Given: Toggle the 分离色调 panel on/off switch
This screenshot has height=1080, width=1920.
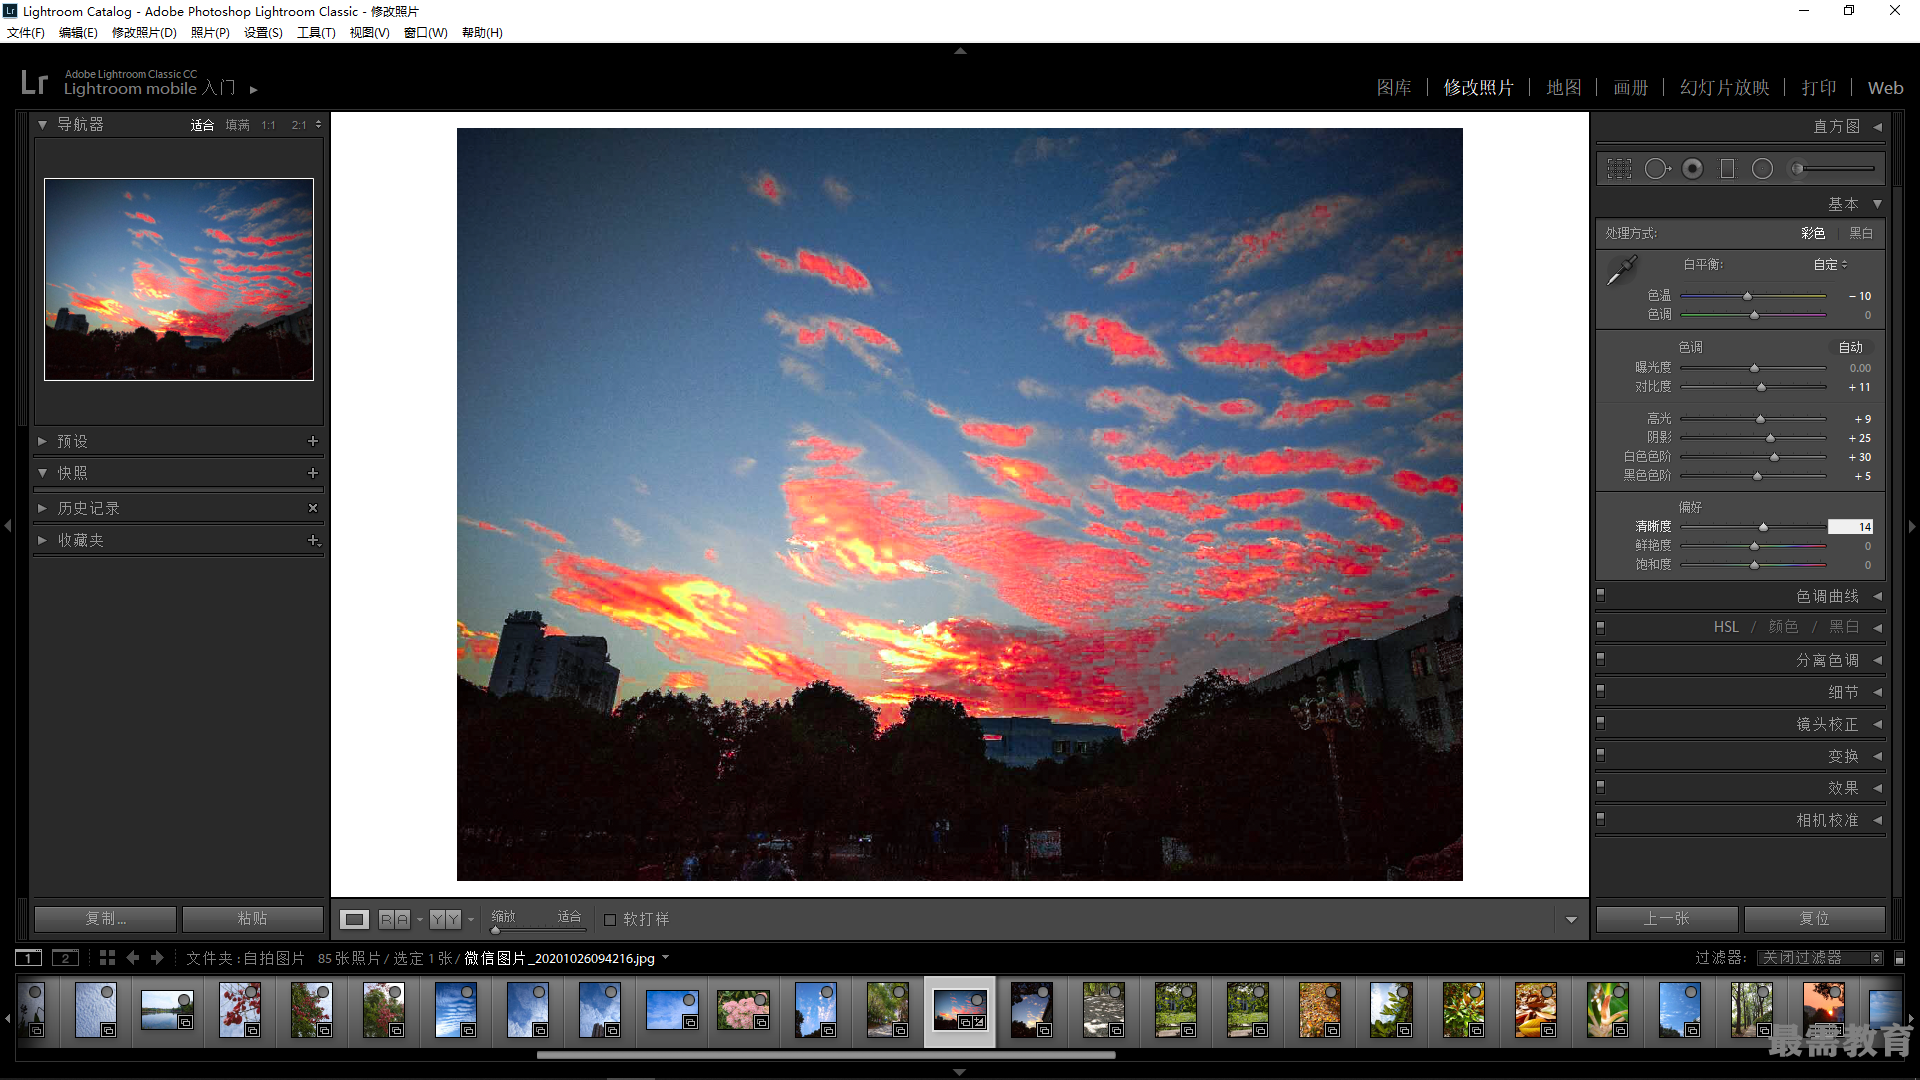Looking at the screenshot, I should (x=1600, y=660).
